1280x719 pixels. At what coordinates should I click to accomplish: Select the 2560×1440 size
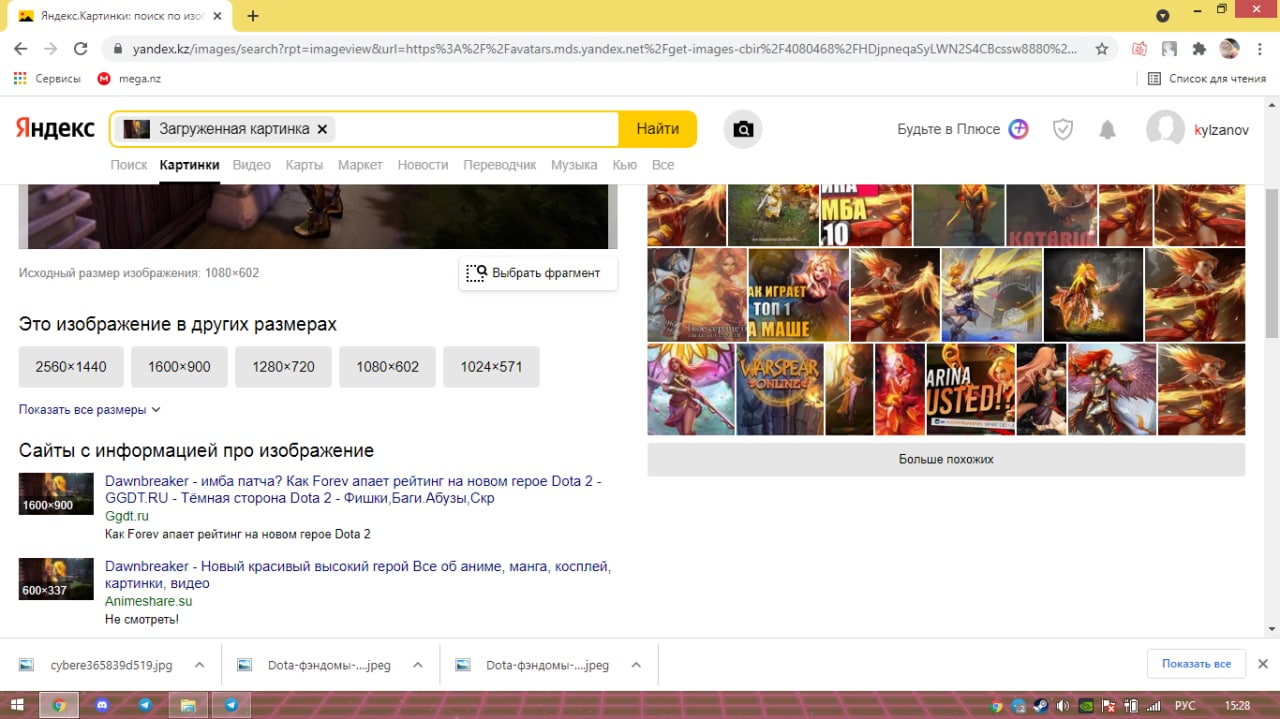click(71, 367)
